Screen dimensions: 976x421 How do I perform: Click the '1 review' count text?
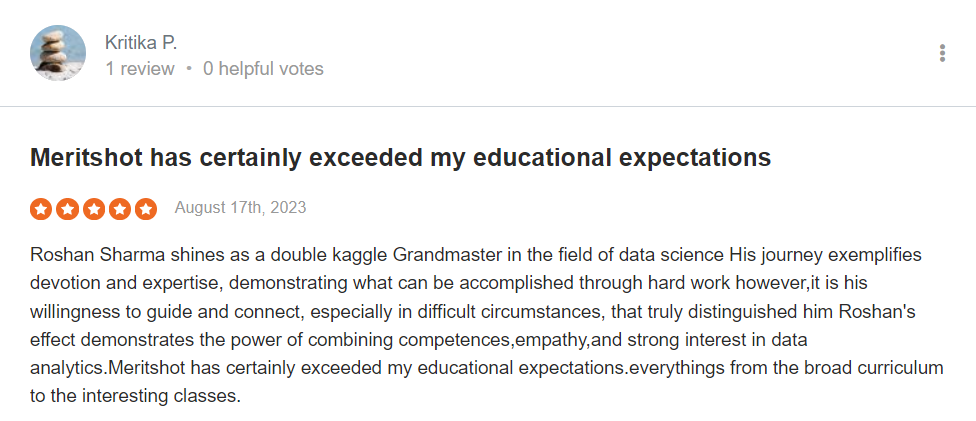(139, 69)
